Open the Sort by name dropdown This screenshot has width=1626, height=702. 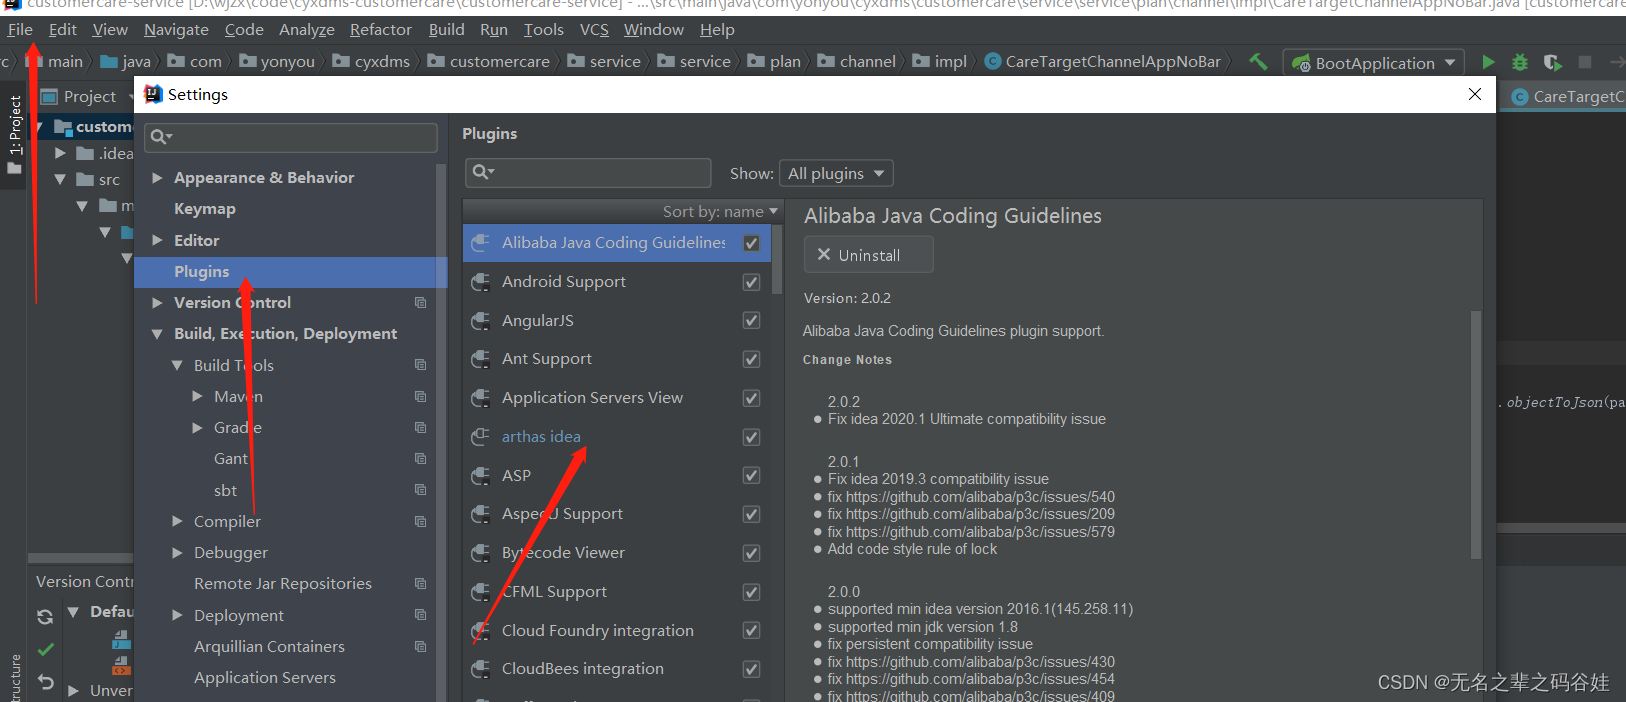[720, 212]
